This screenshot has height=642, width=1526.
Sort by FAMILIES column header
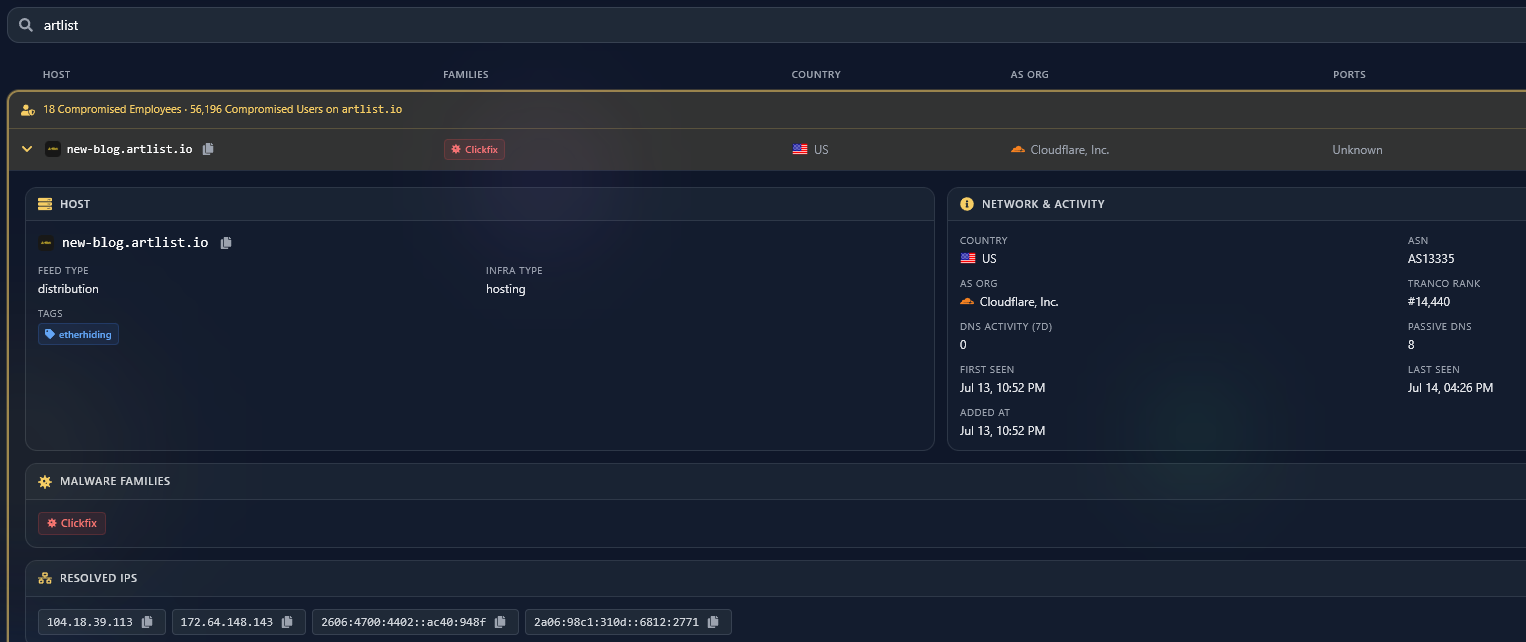[466, 75]
